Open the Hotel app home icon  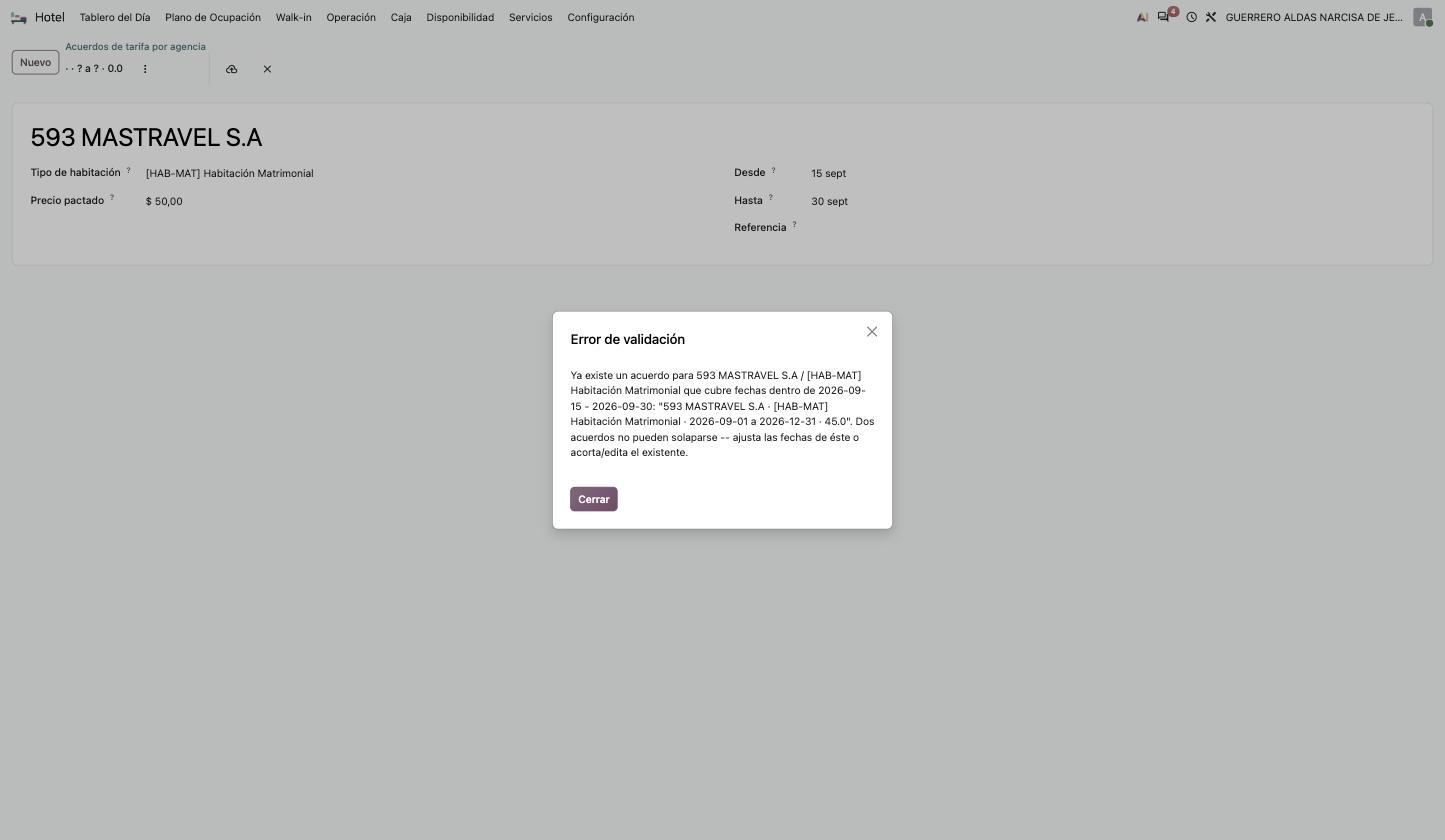pos(18,17)
